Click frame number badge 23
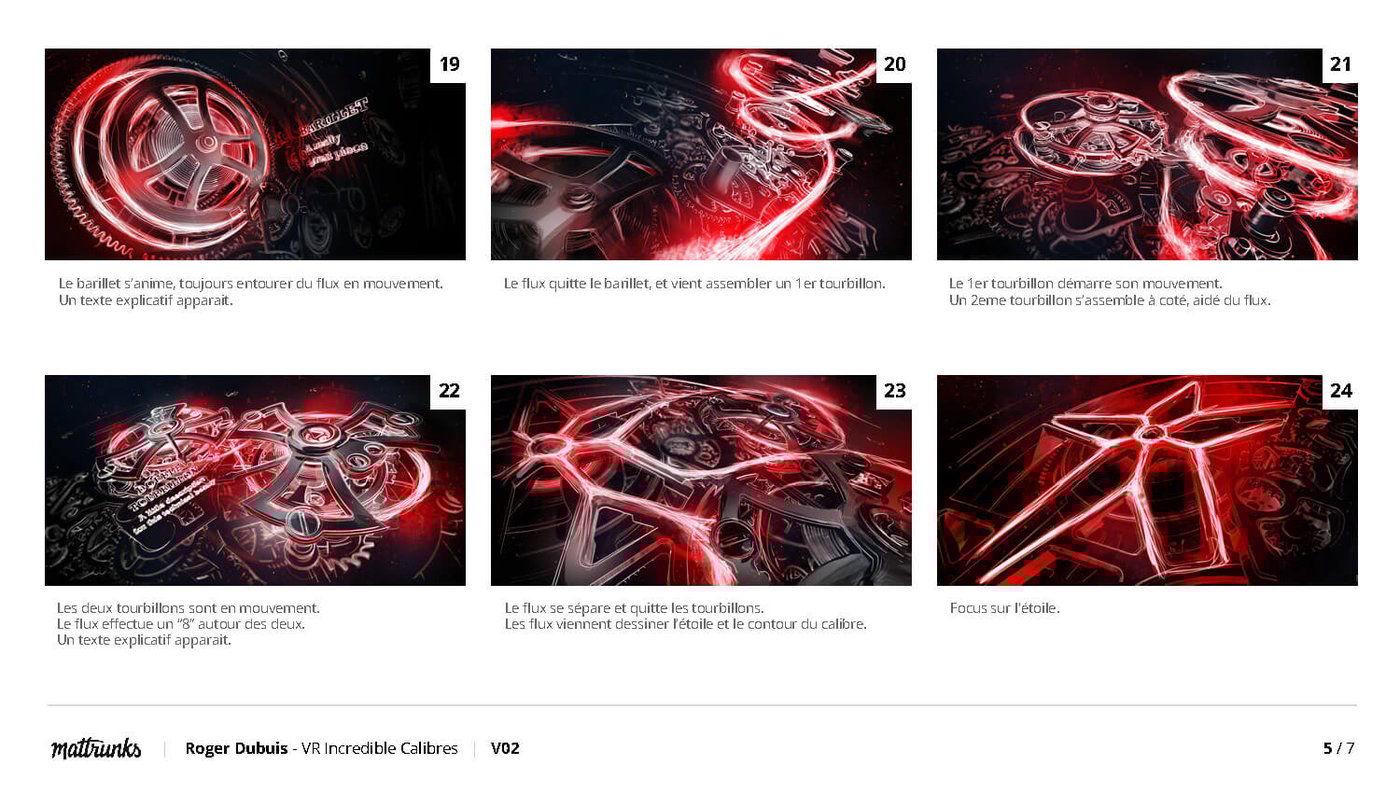1400x793 pixels. pyautogui.click(x=894, y=391)
